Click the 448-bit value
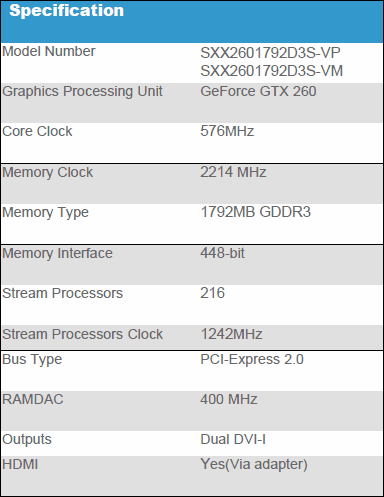This screenshot has width=384, height=497. coord(222,253)
